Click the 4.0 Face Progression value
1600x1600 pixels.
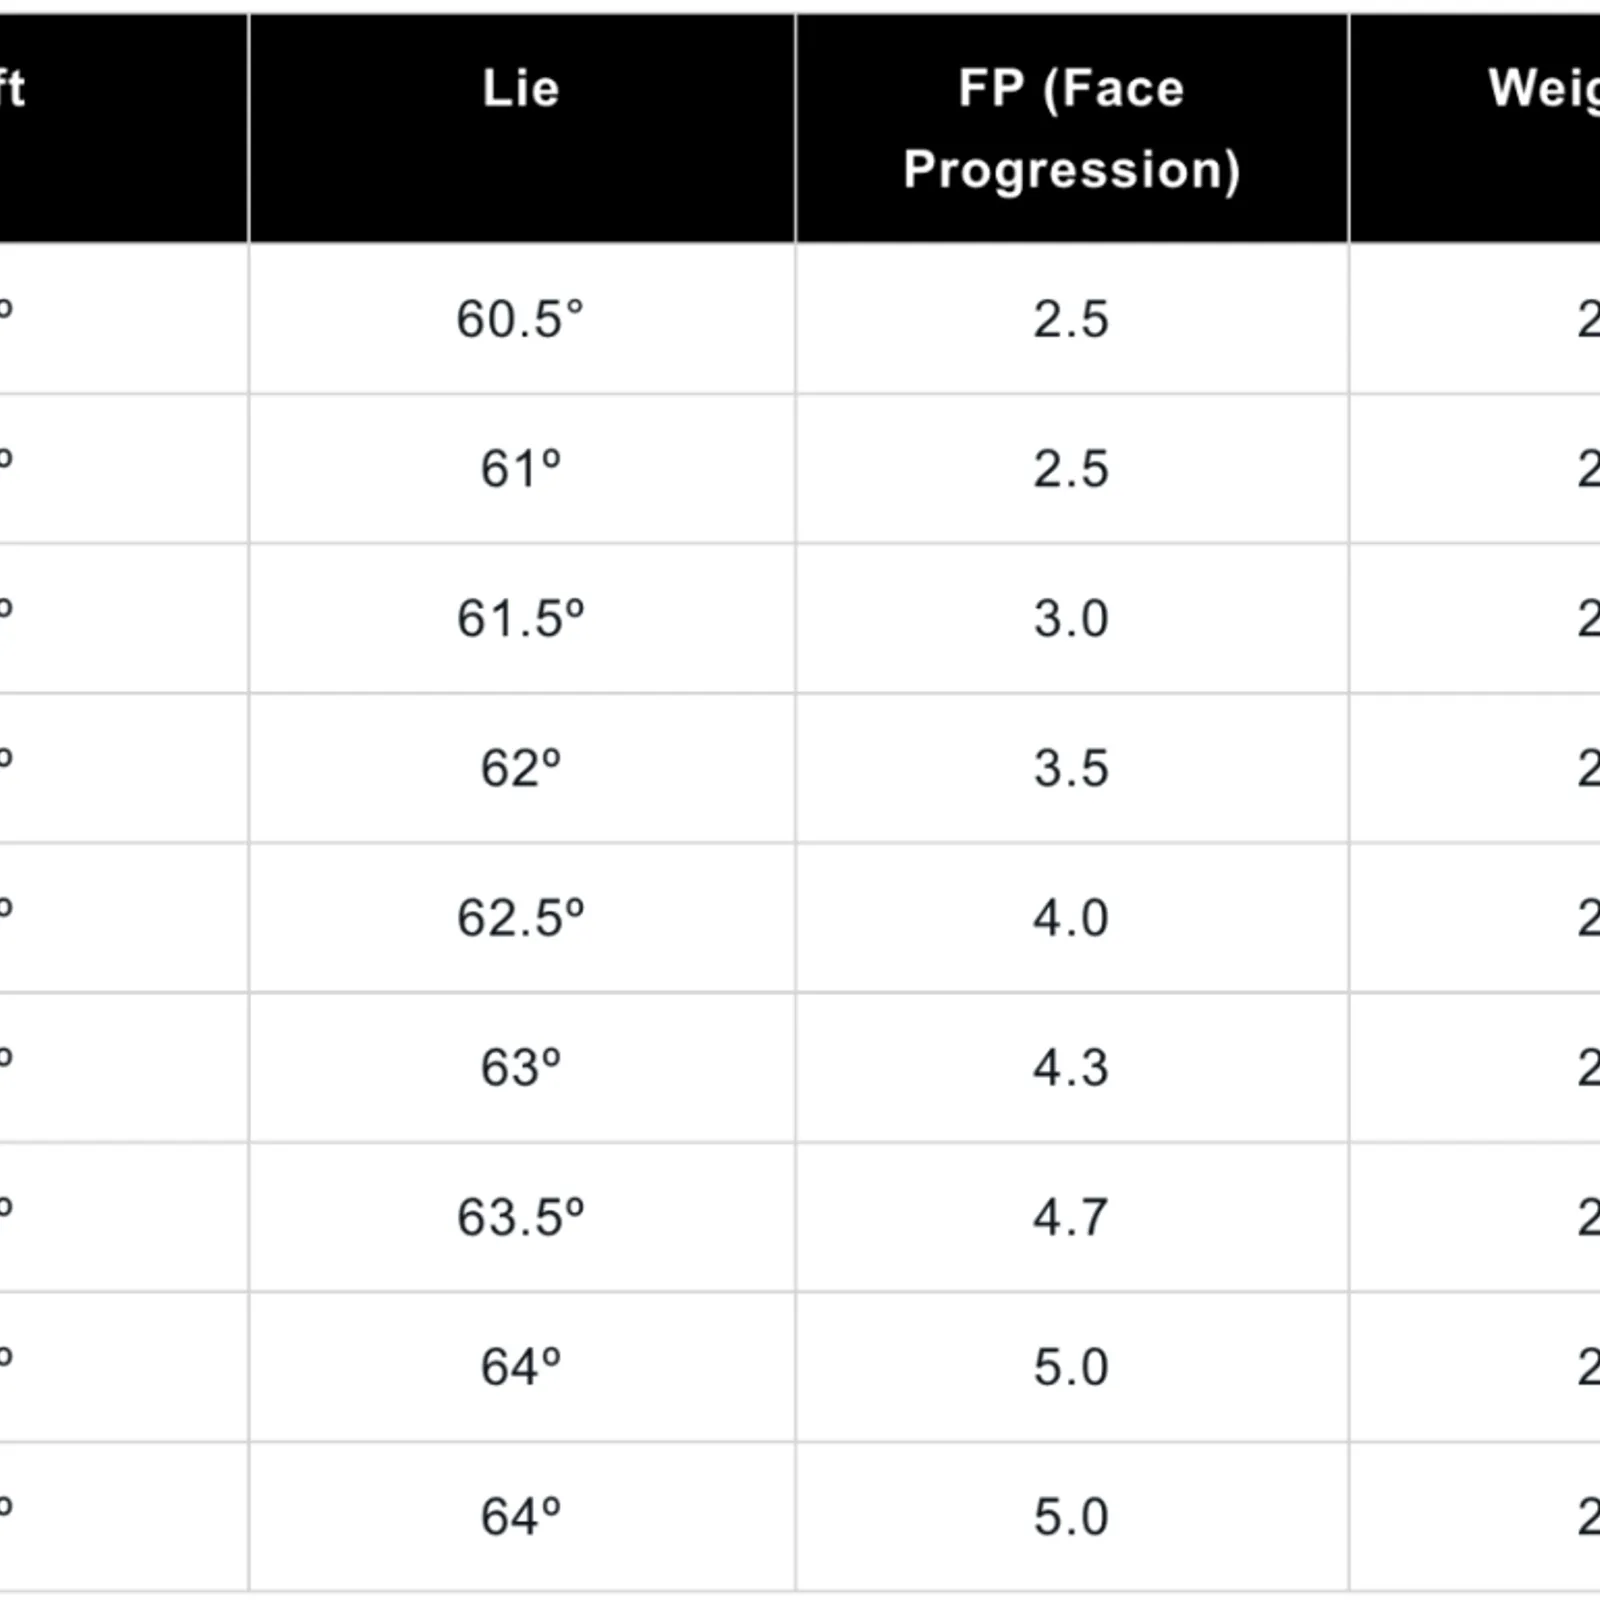tap(1071, 918)
